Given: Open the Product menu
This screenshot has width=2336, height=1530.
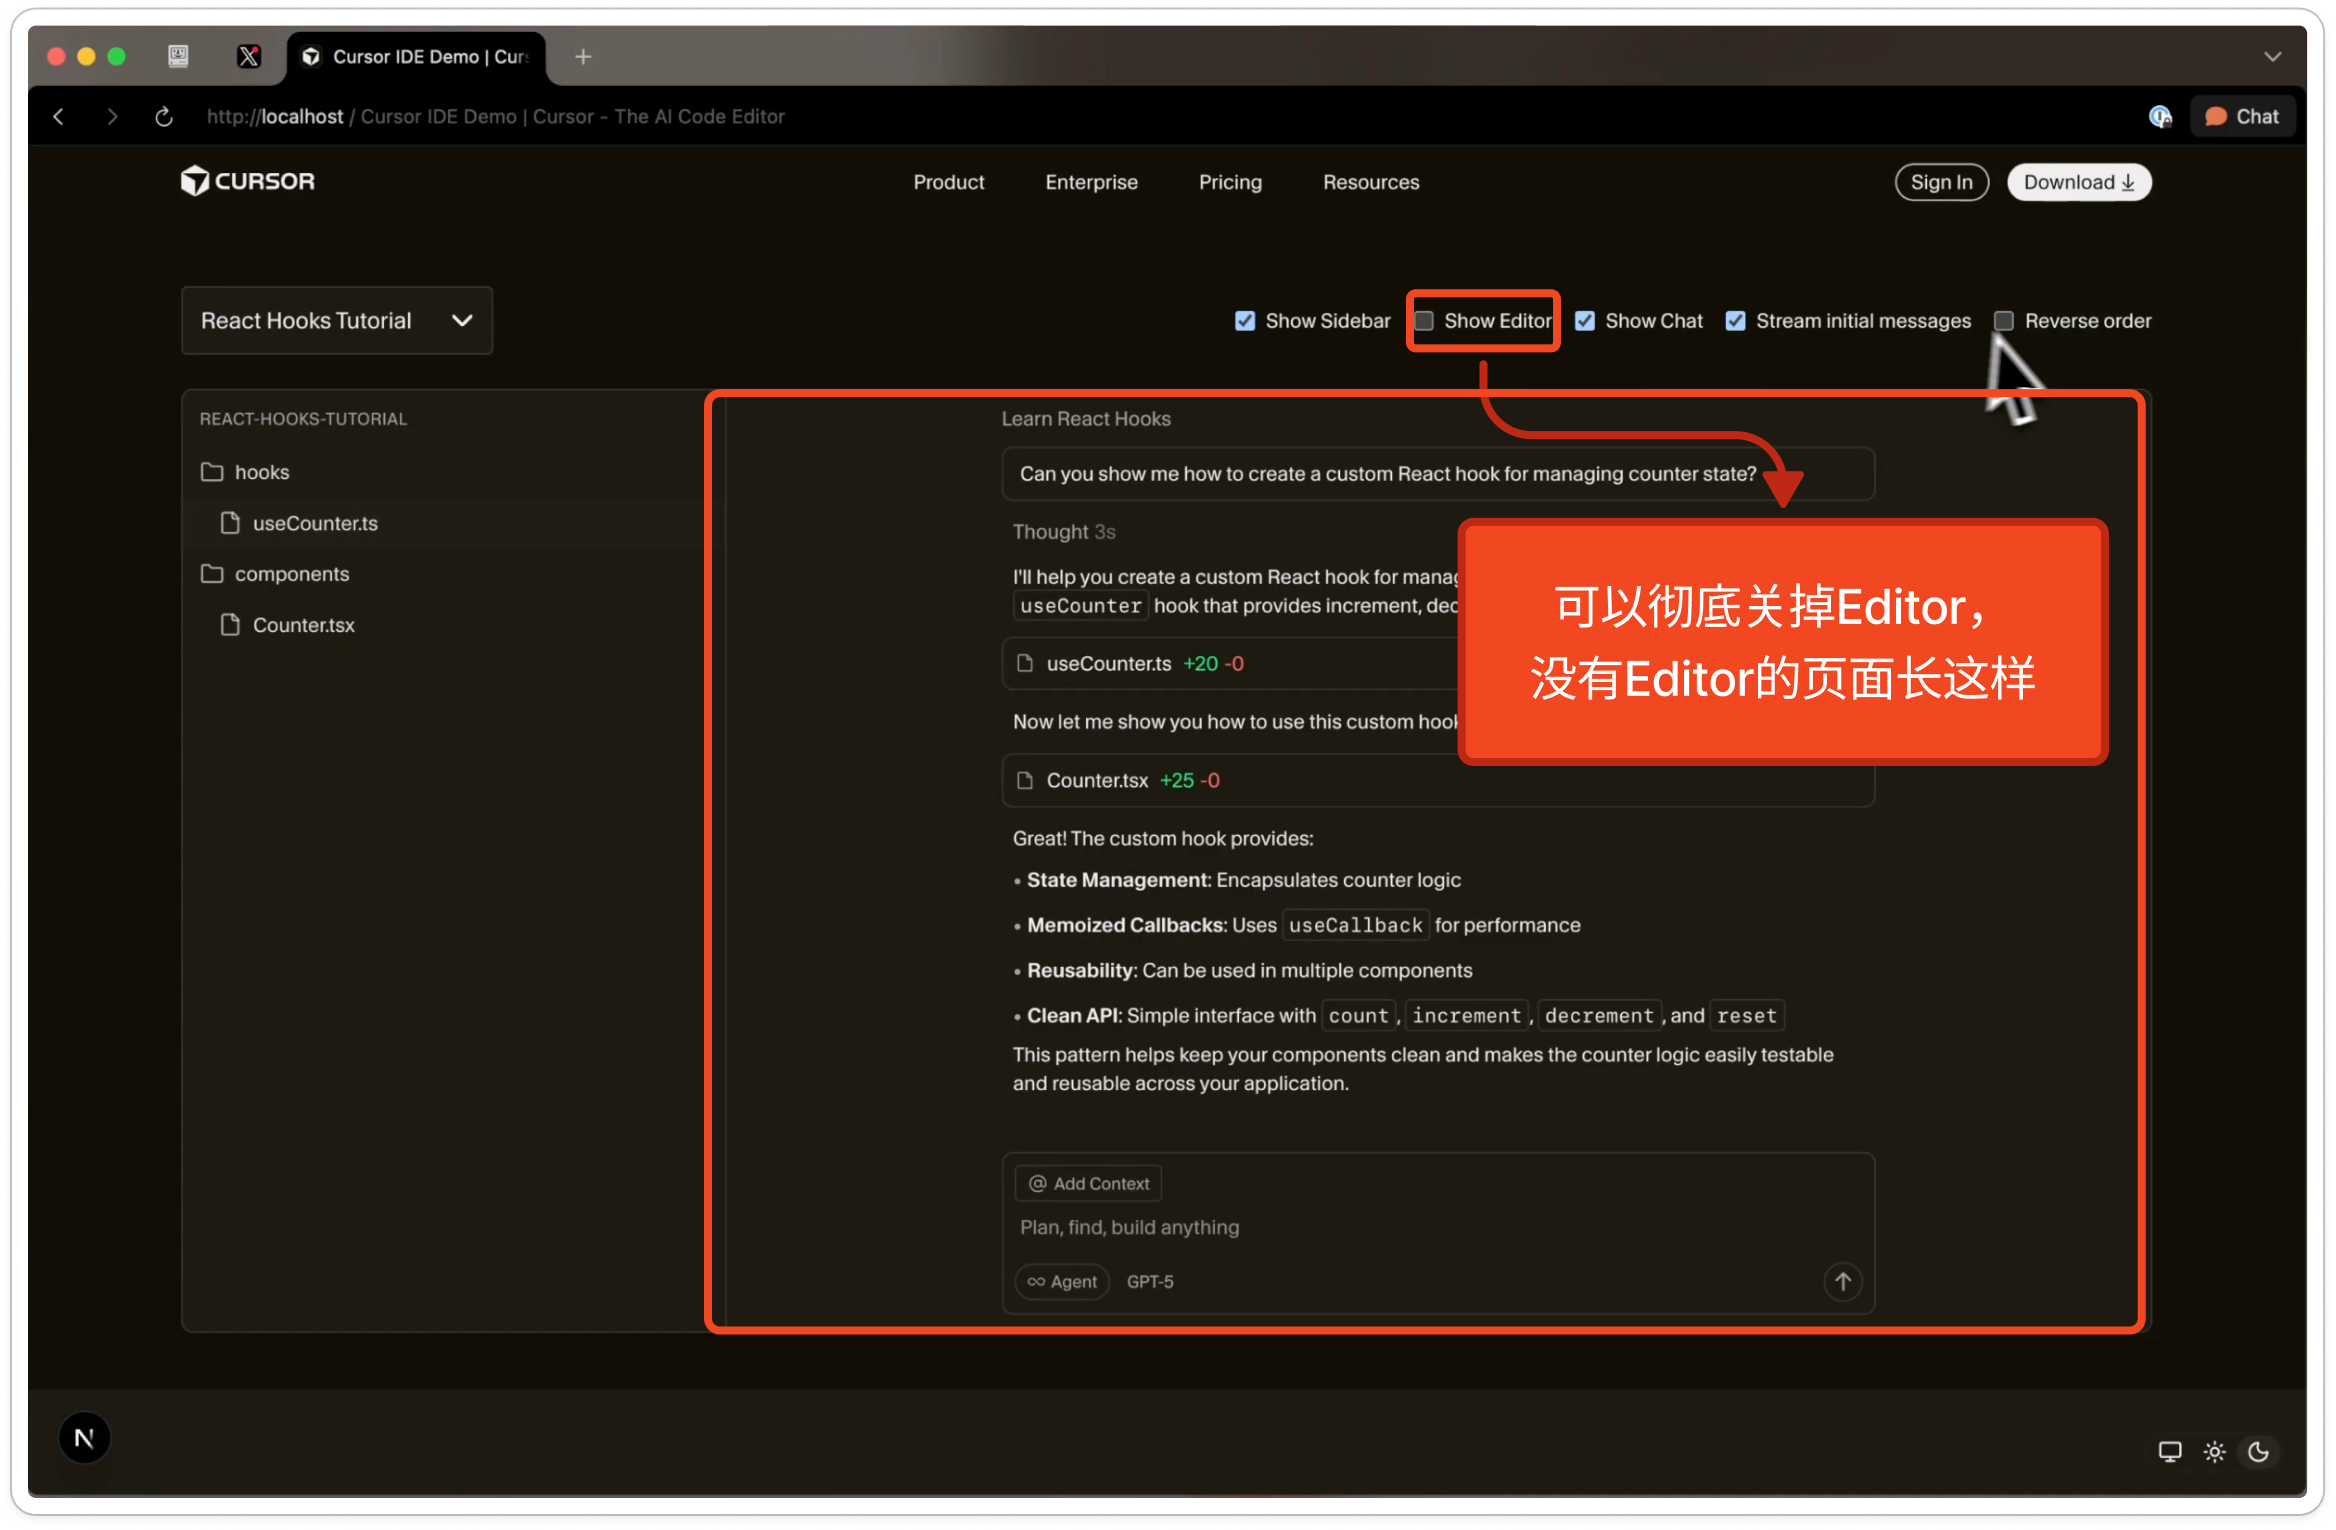Looking at the screenshot, I should [948, 182].
